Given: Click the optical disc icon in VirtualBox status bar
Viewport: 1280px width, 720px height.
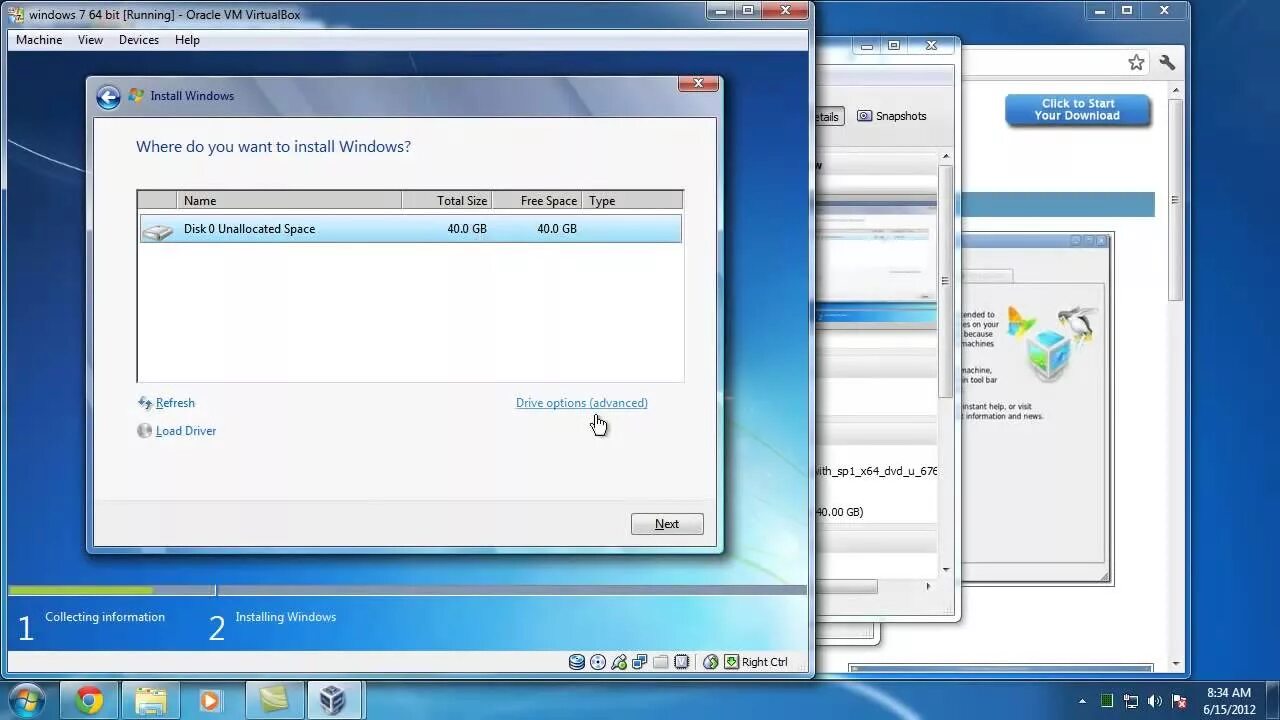Looking at the screenshot, I should click(x=598, y=662).
